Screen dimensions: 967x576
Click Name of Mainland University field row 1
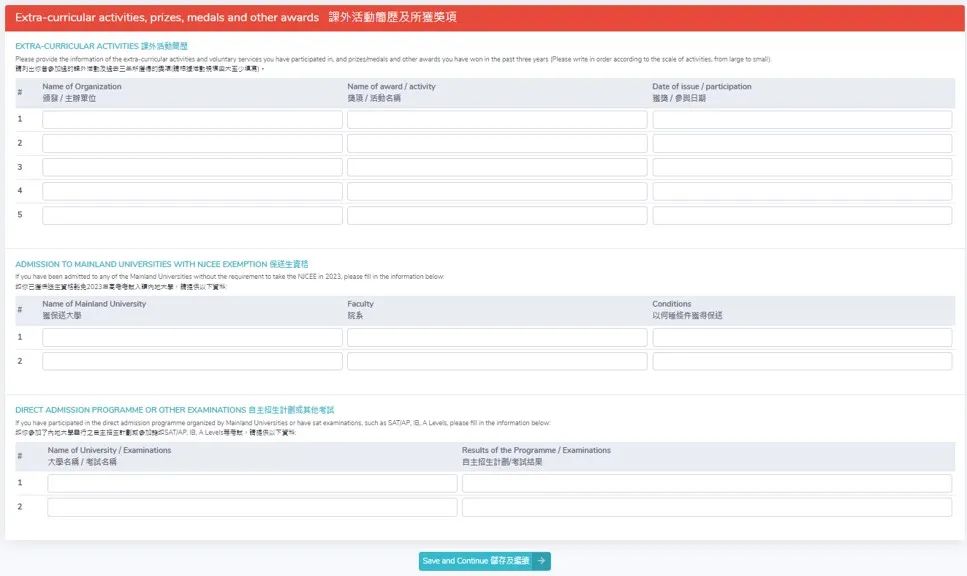tap(192, 338)
